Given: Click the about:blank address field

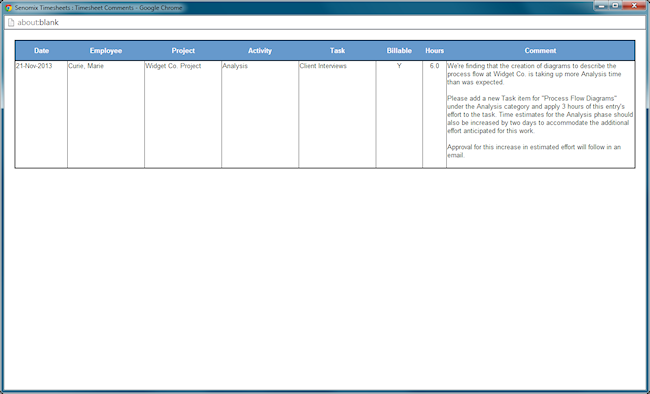Looking at the screenshot, I should click(x=325, y=22).
